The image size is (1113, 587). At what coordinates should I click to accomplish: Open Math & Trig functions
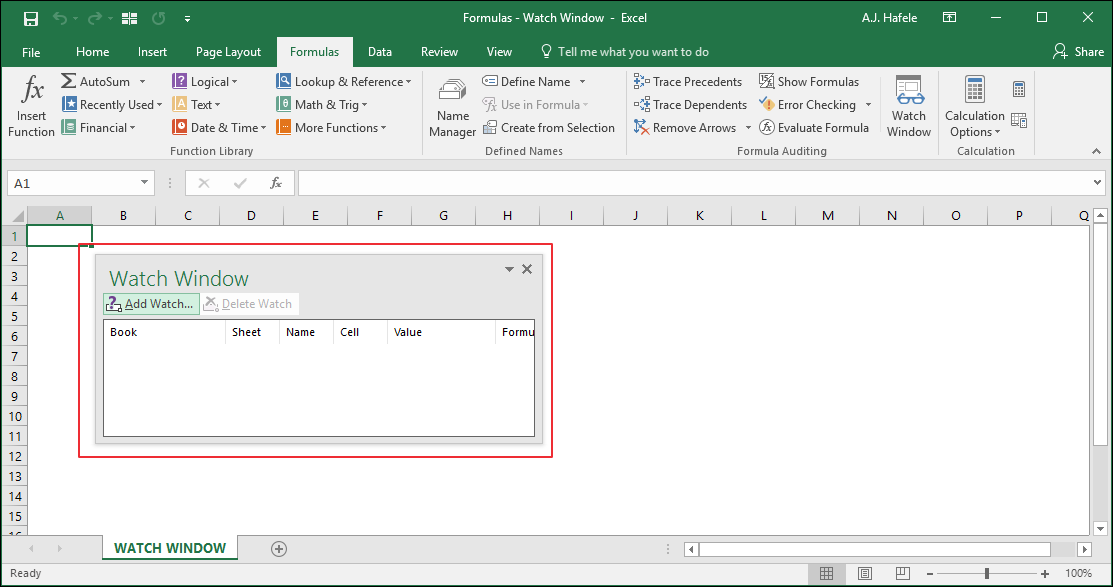tap(322, 104)
